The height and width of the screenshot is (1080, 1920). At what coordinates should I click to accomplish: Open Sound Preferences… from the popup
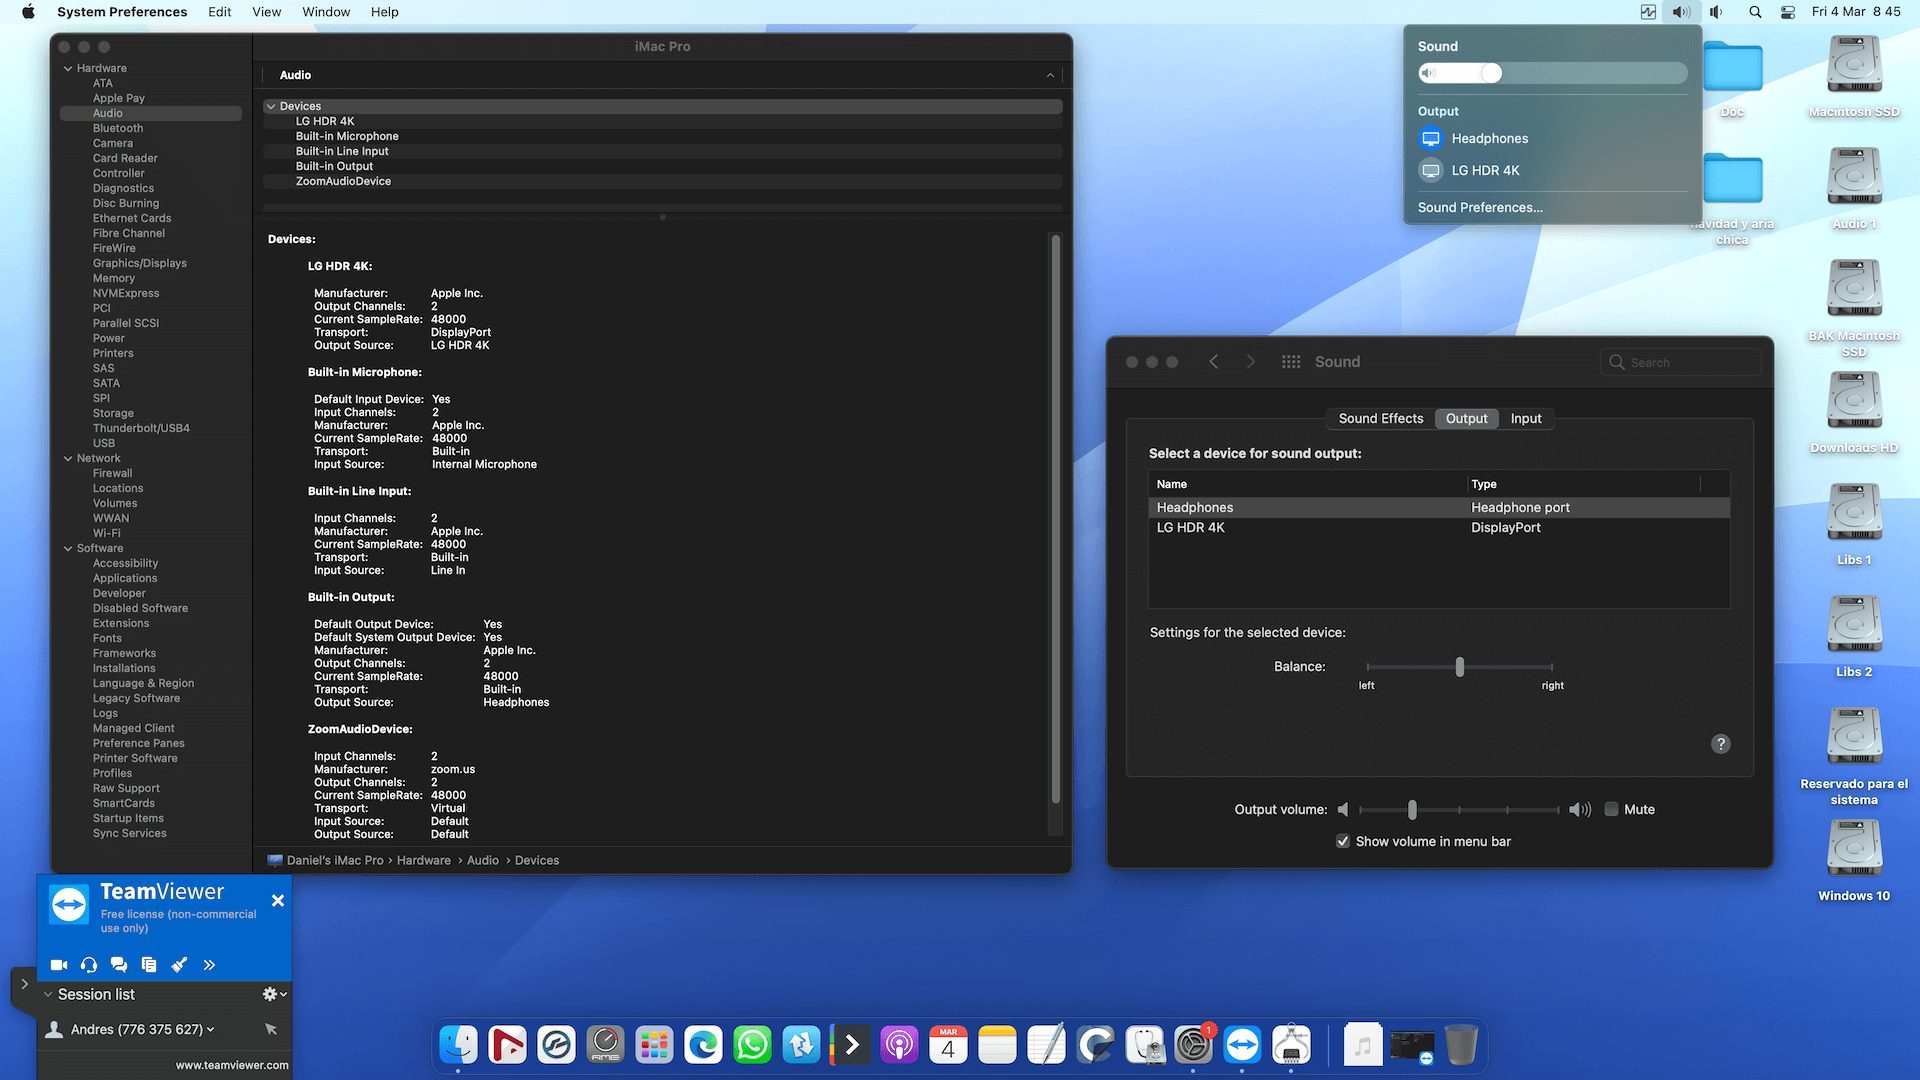[x=1480, y=208]
